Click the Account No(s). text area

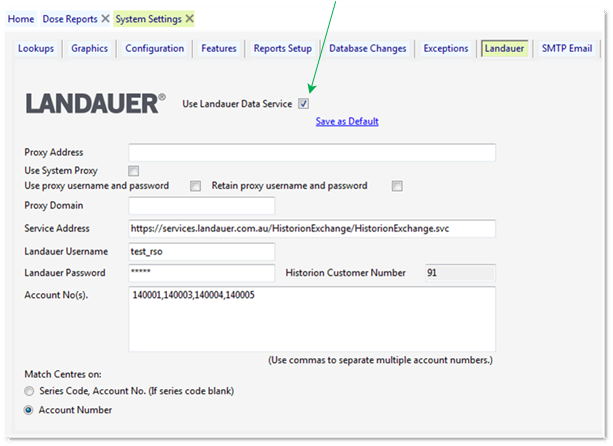312,319
